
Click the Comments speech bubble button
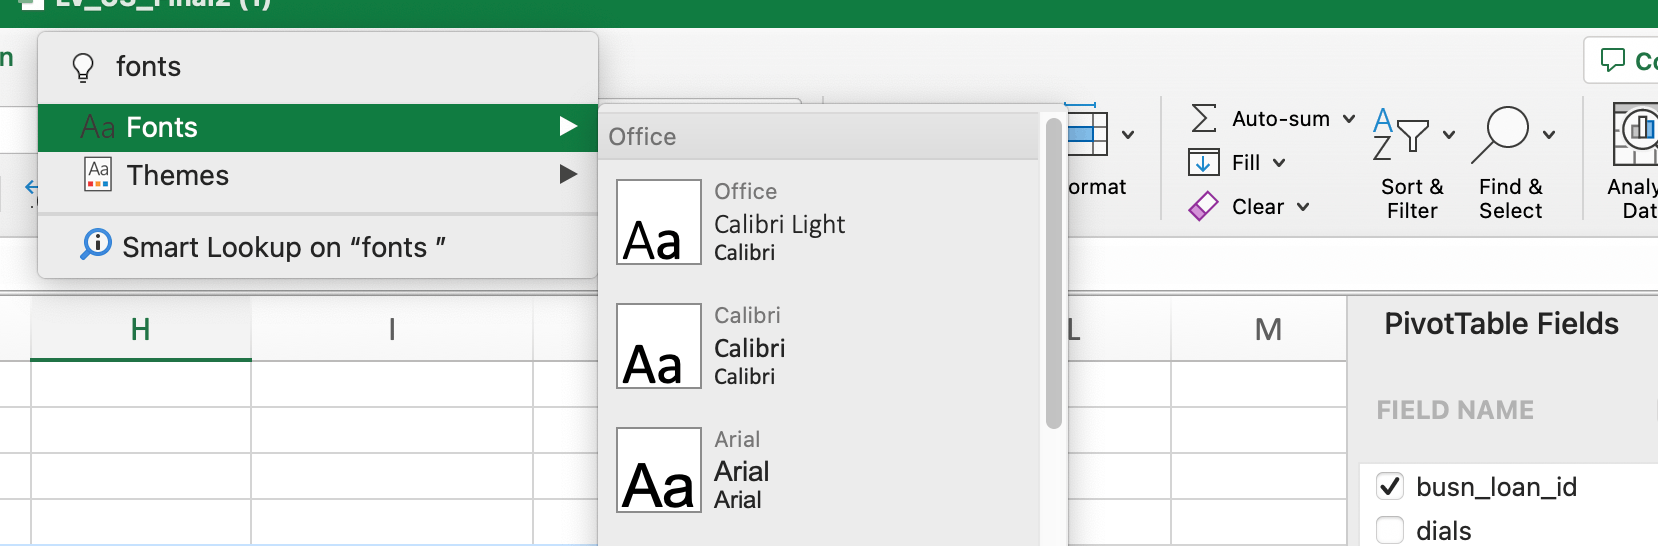tap(1614, 60)
